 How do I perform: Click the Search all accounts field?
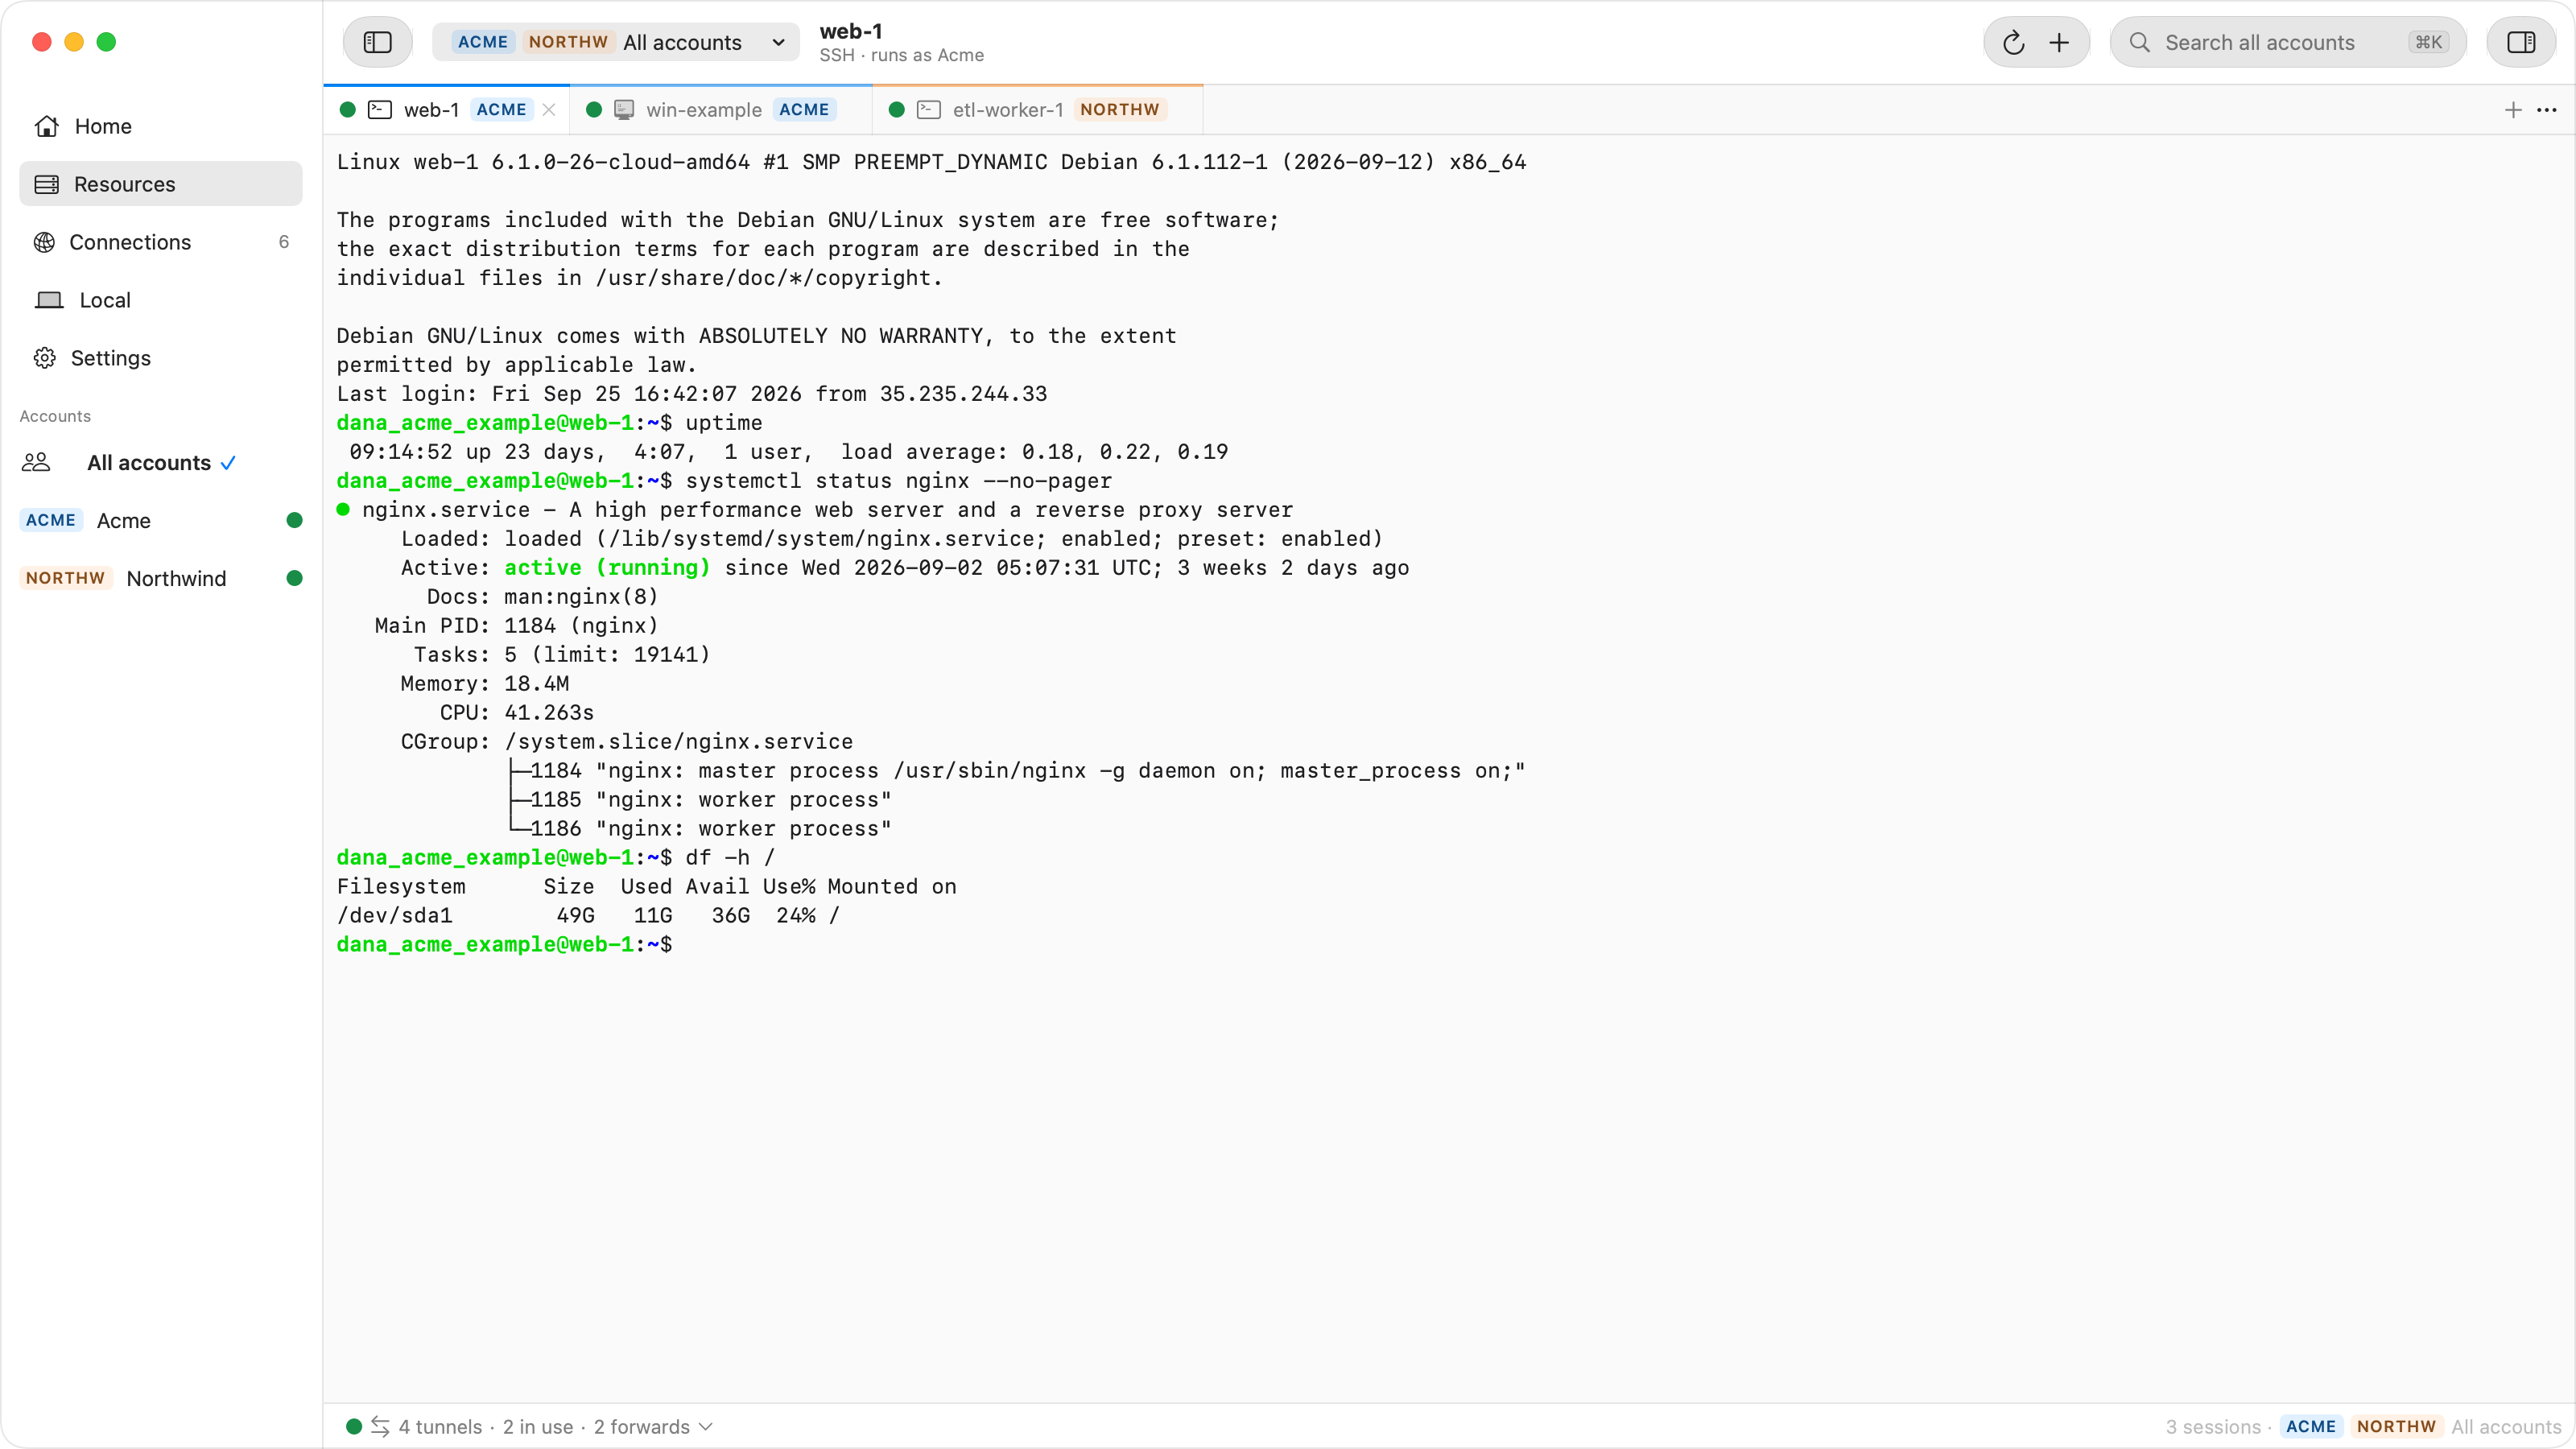pyautogui.click(x=2288, y=42)
